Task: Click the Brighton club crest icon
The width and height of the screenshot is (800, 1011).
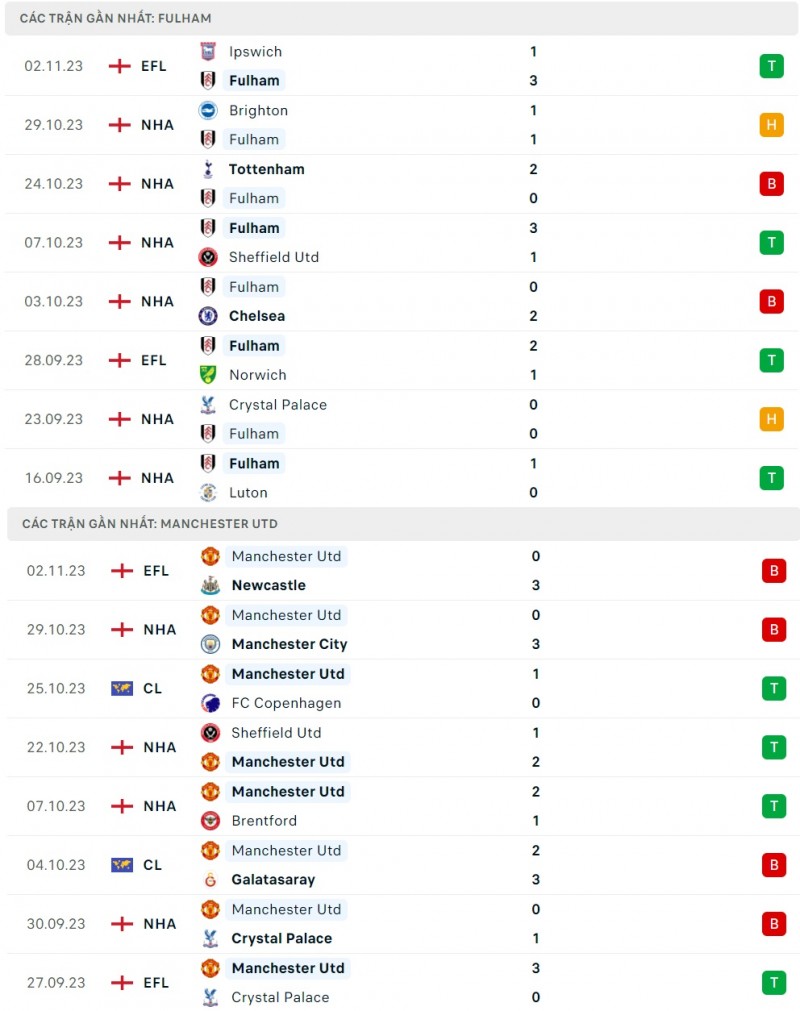Action: [208, 111]
